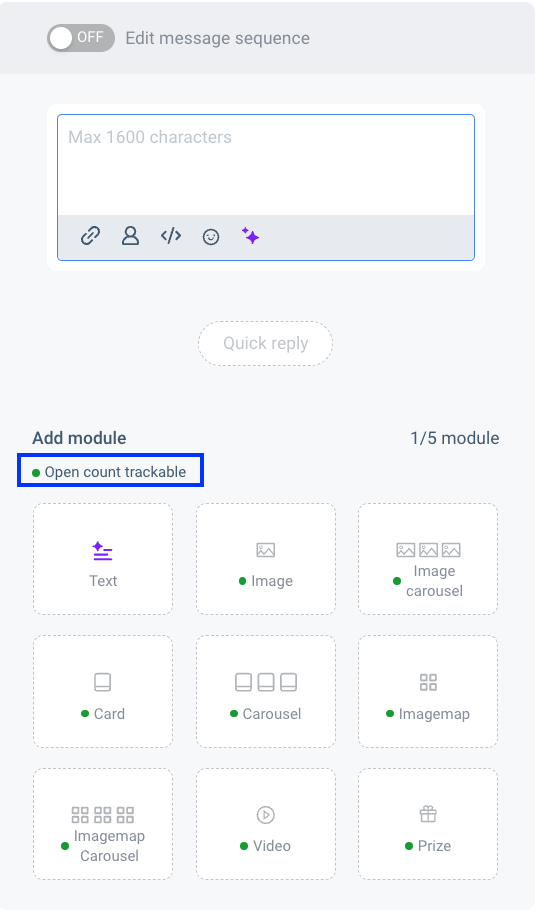This screenshot has width=541, height=917.
Task: Add a Video module
Action: pyautogui.click(x=266, y=824)
